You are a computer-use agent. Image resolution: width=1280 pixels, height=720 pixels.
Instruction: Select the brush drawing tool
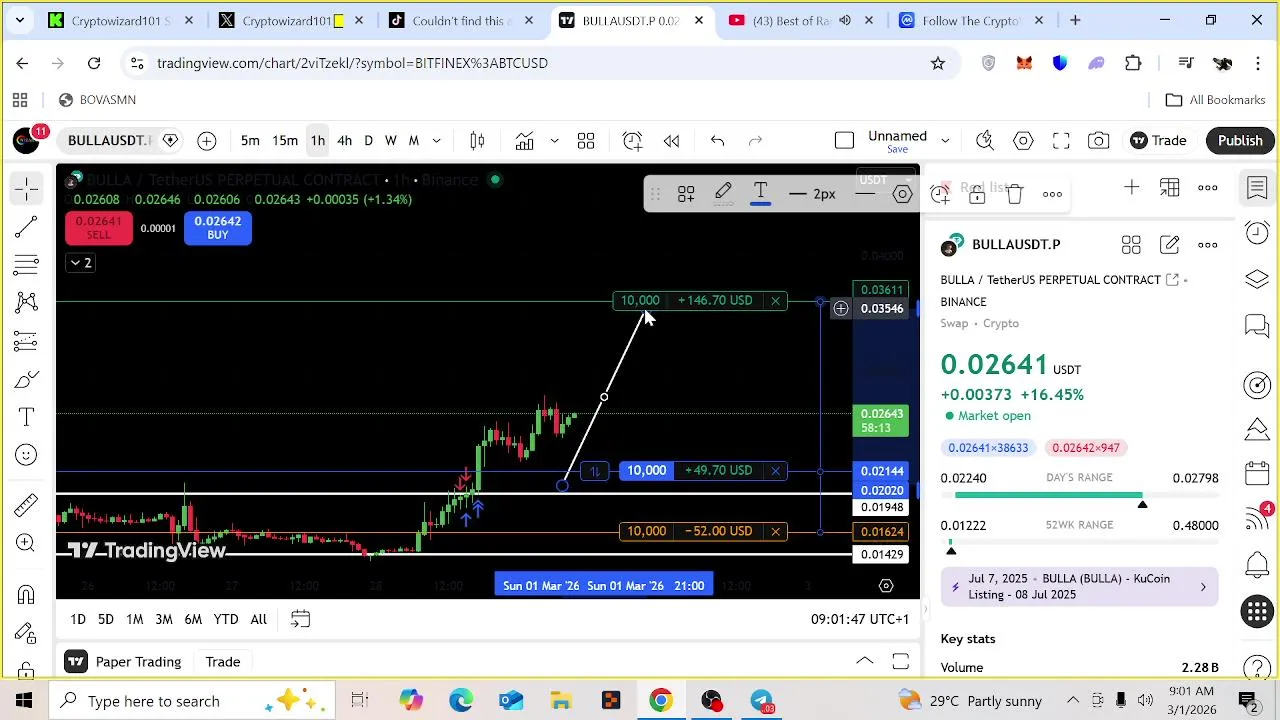(27, 379)
